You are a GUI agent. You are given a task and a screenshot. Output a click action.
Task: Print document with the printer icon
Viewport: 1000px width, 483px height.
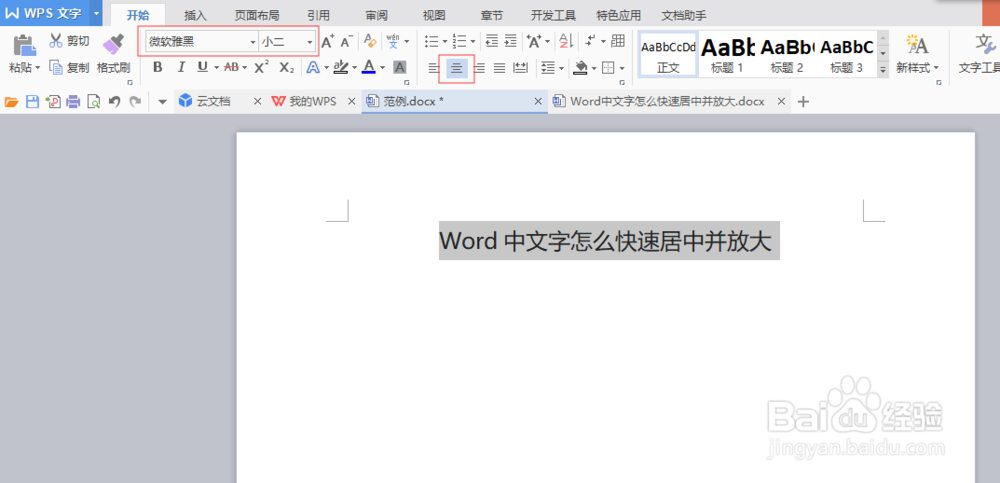[73, 101]
